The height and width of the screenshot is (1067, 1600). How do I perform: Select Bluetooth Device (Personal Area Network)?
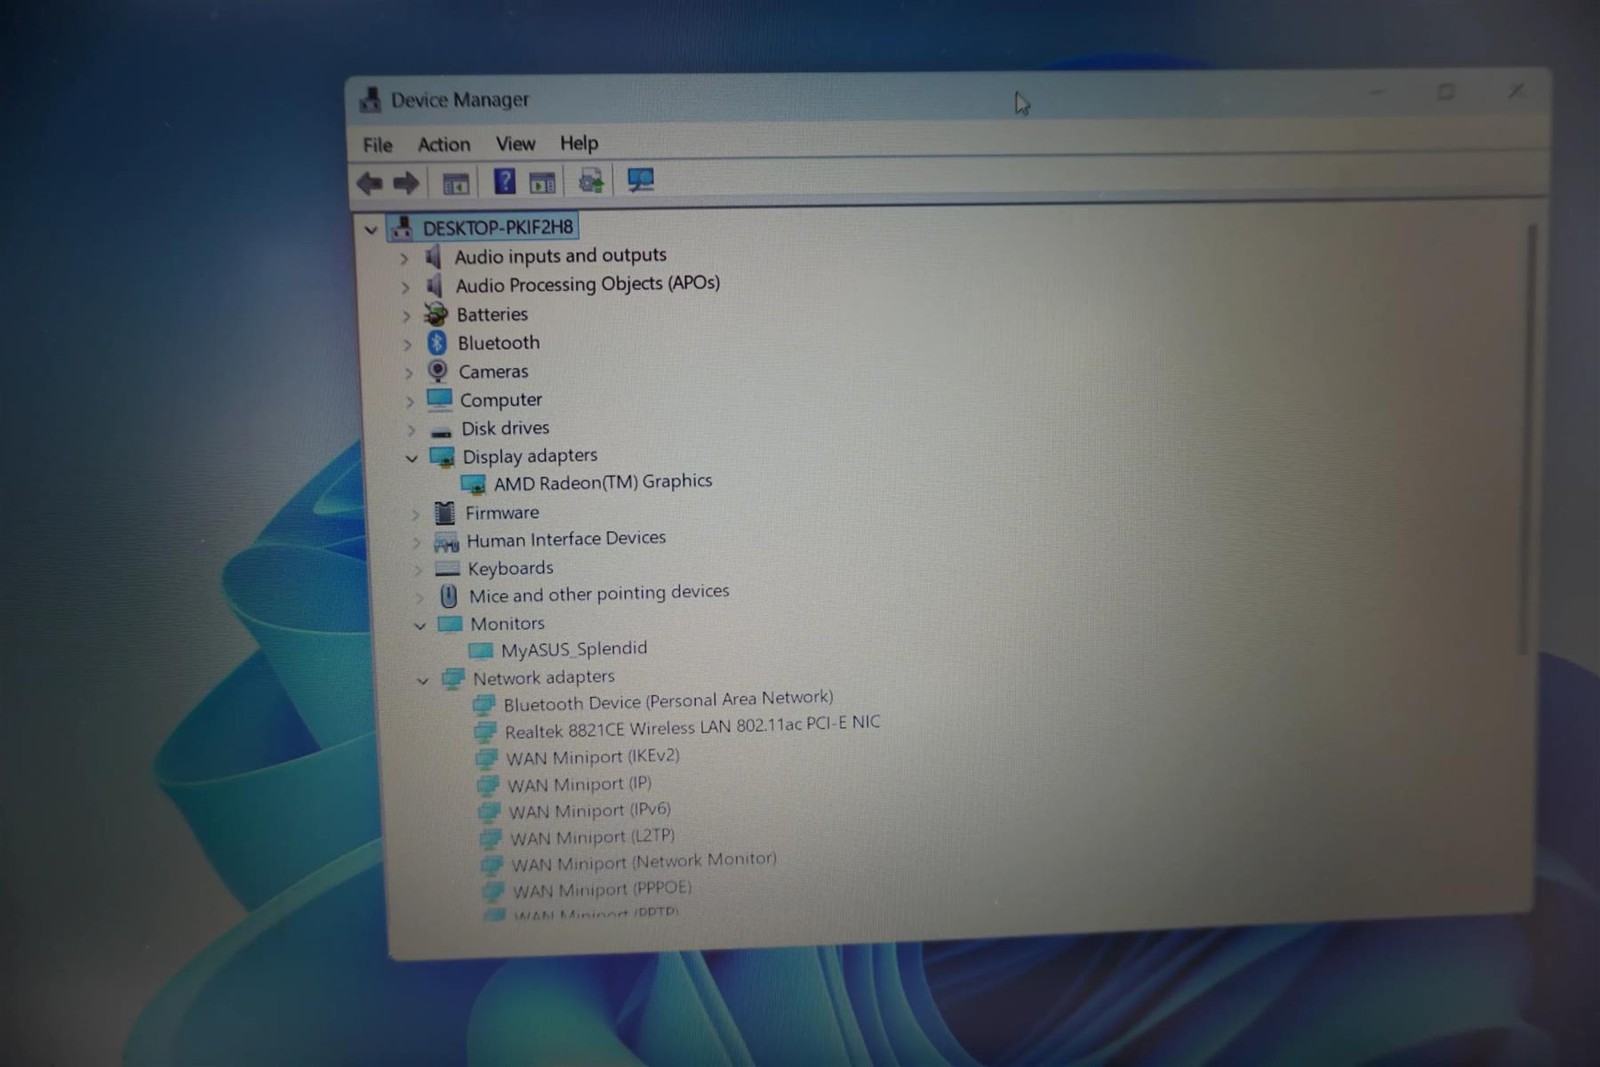point(668,701)
